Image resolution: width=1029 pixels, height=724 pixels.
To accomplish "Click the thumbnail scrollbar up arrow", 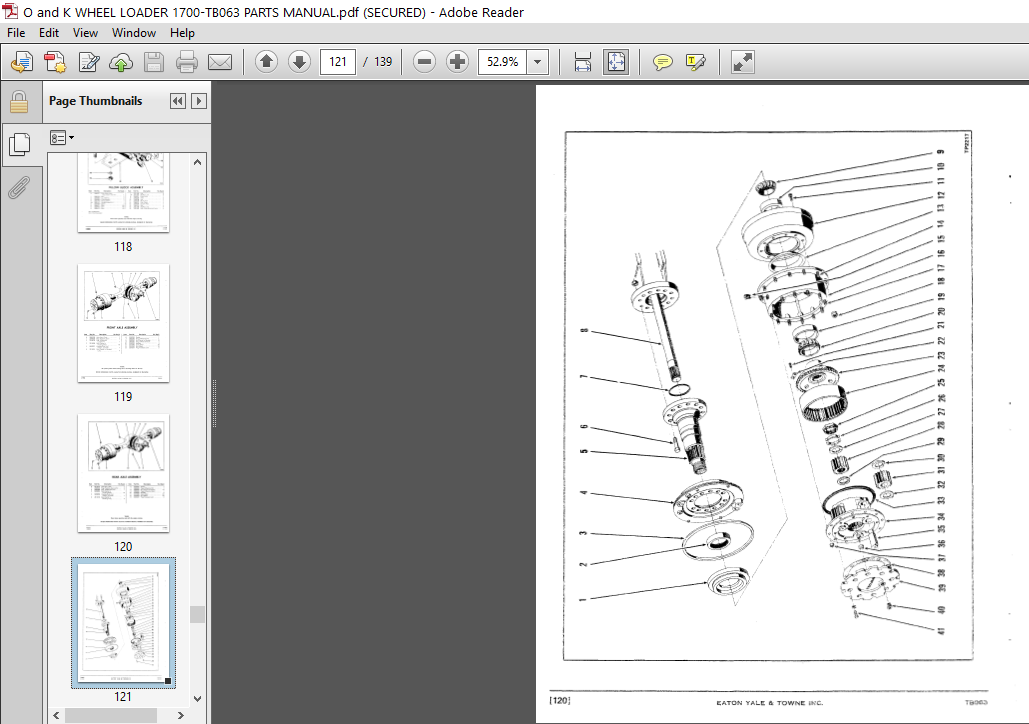I will 198,162.
